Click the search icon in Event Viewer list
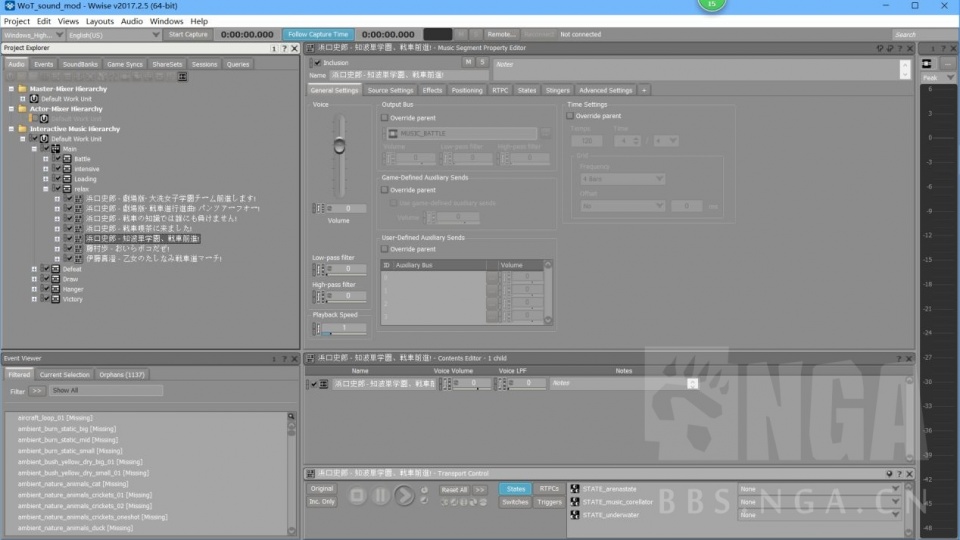 pos(291,416)
